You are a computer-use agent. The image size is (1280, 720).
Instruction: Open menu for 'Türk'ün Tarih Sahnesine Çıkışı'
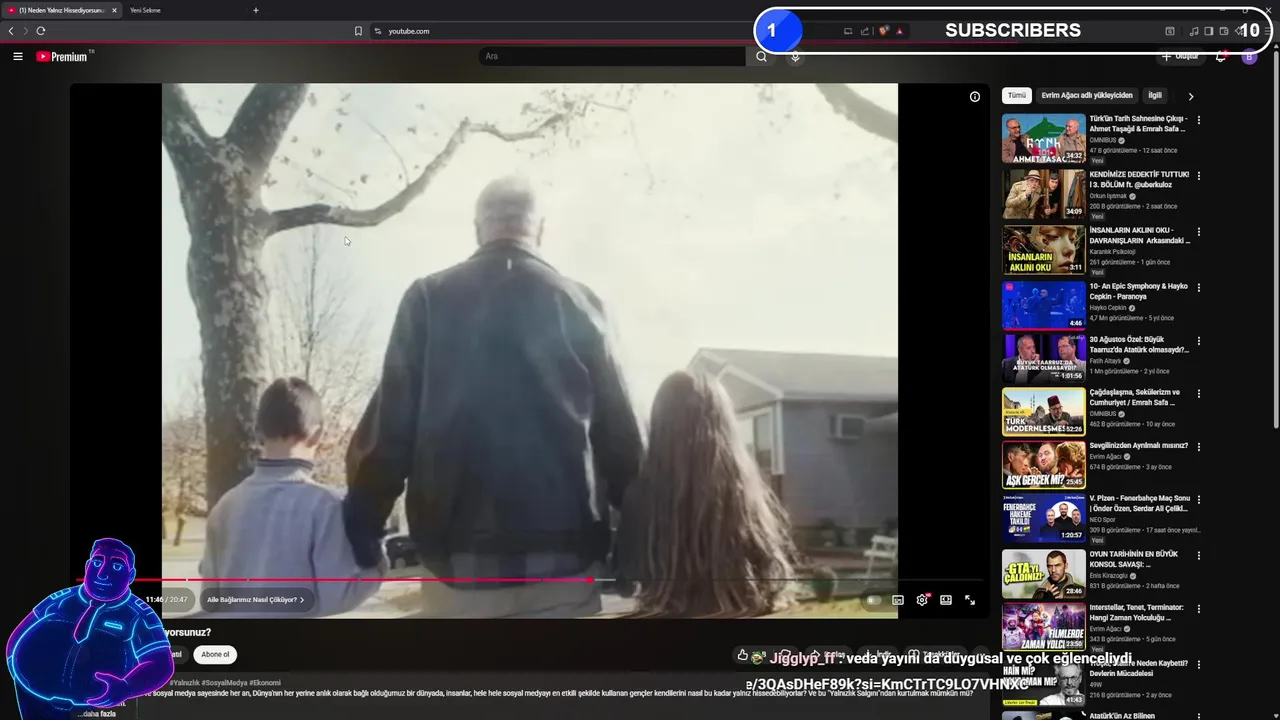pyautogui.click(x=1198, y=120)
